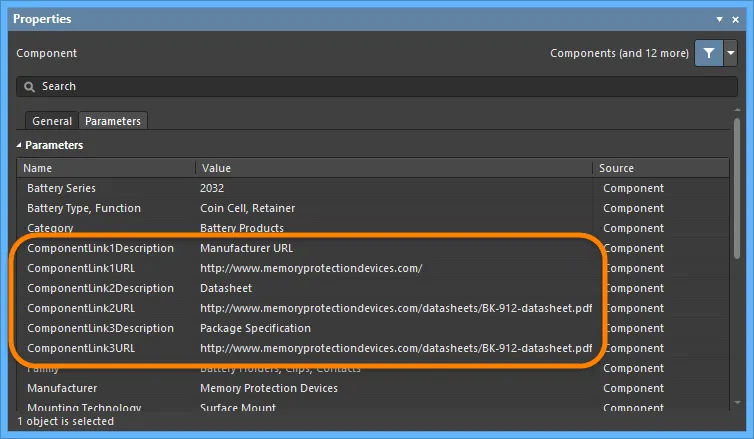Screen dimensions: 754x439
Task: Collapse the Parameters section
Action: coord(20,145)
